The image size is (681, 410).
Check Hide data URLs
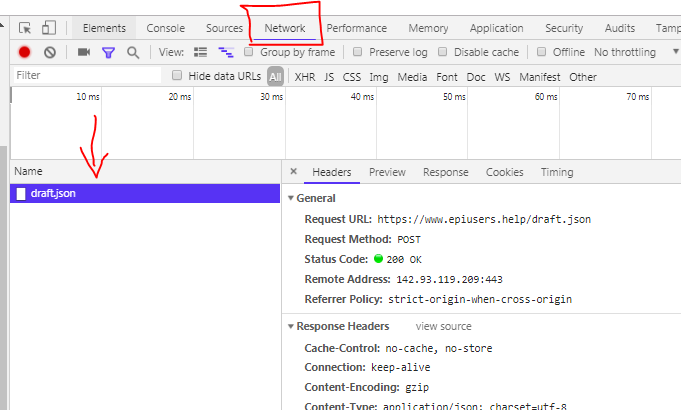click(x=177, y=76)
